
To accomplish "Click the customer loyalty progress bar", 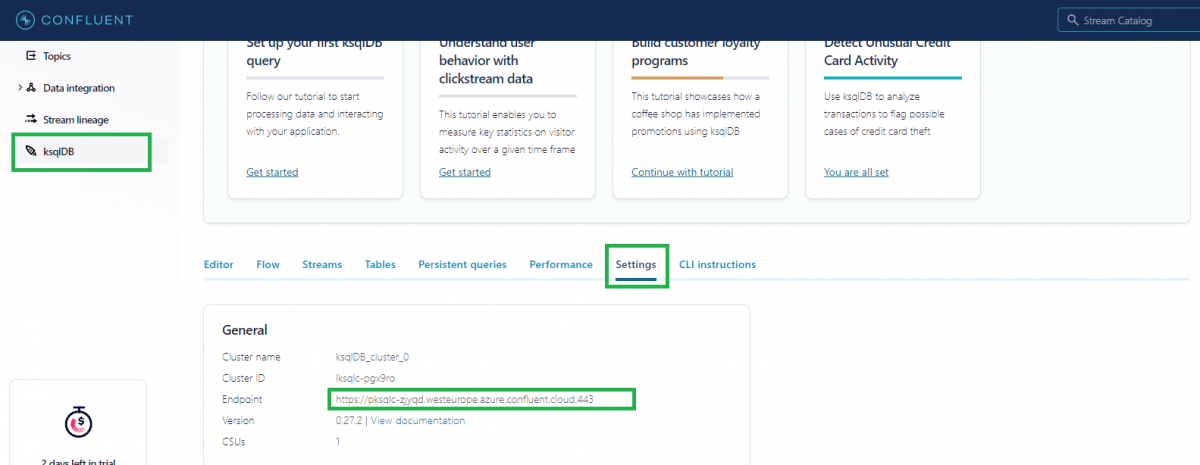I will click(700, 78).
